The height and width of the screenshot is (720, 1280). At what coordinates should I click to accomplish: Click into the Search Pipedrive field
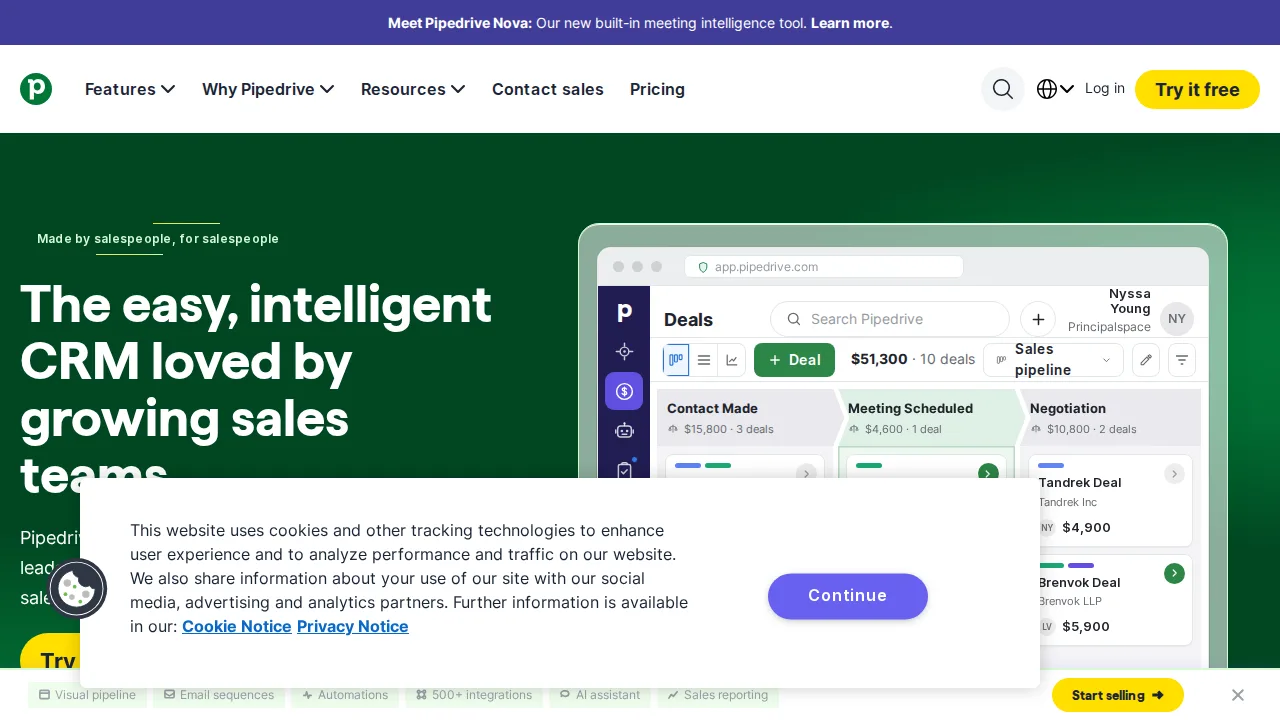[890, 319]
